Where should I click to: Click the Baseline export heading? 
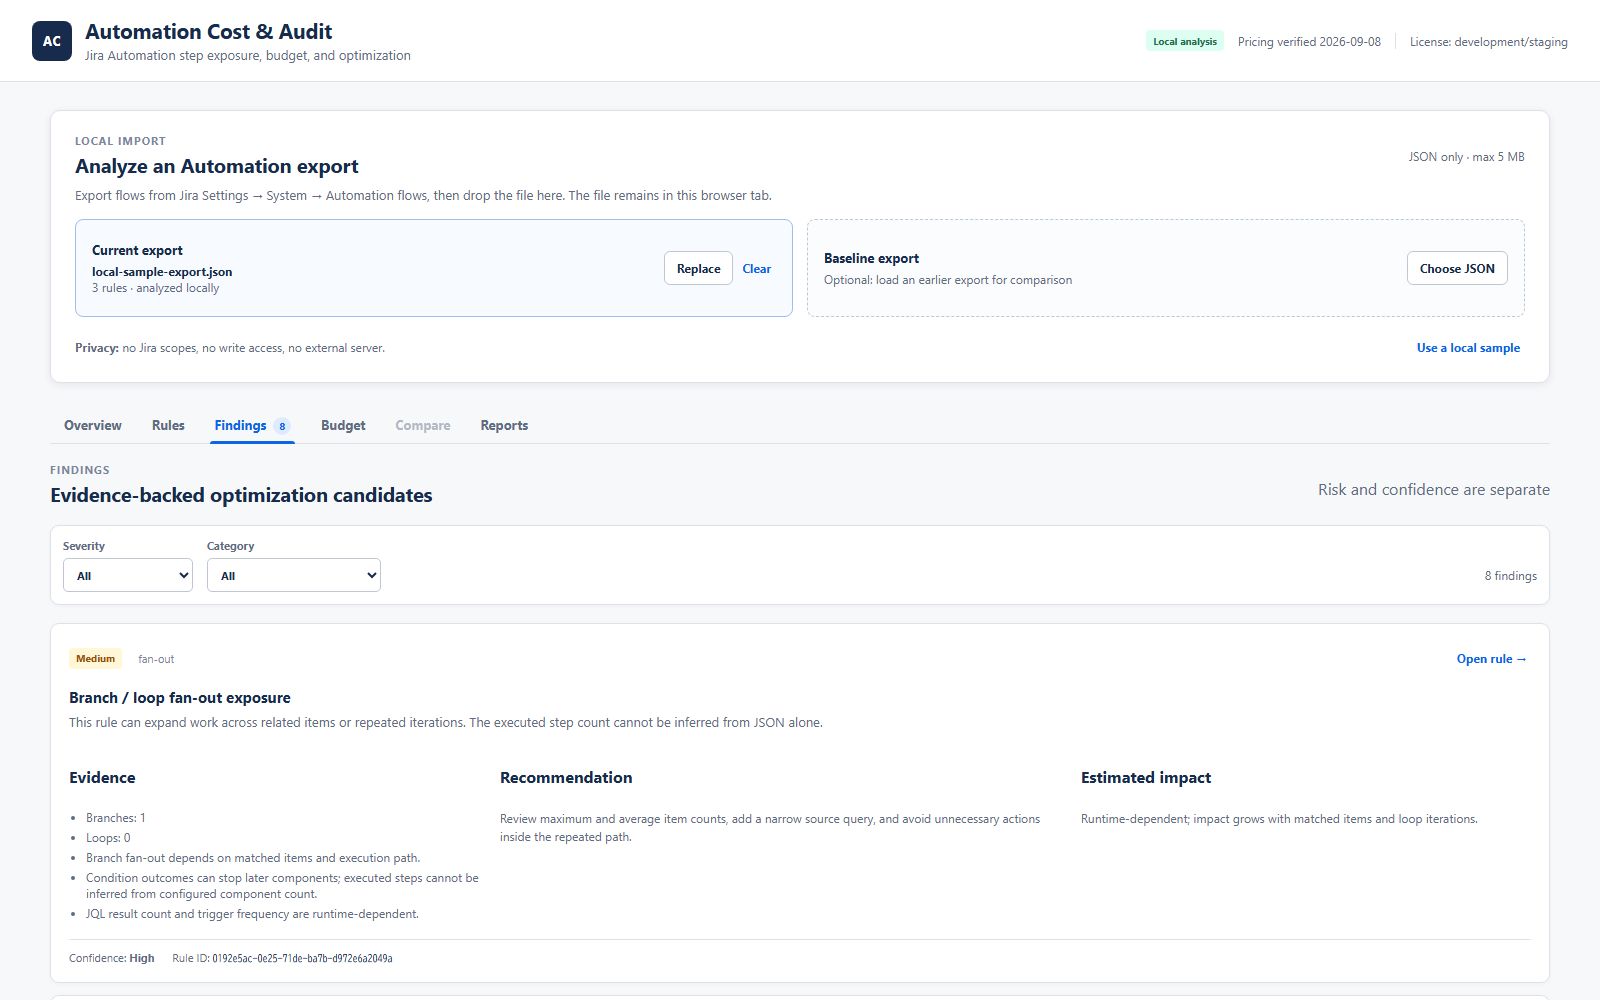point(871,258)
